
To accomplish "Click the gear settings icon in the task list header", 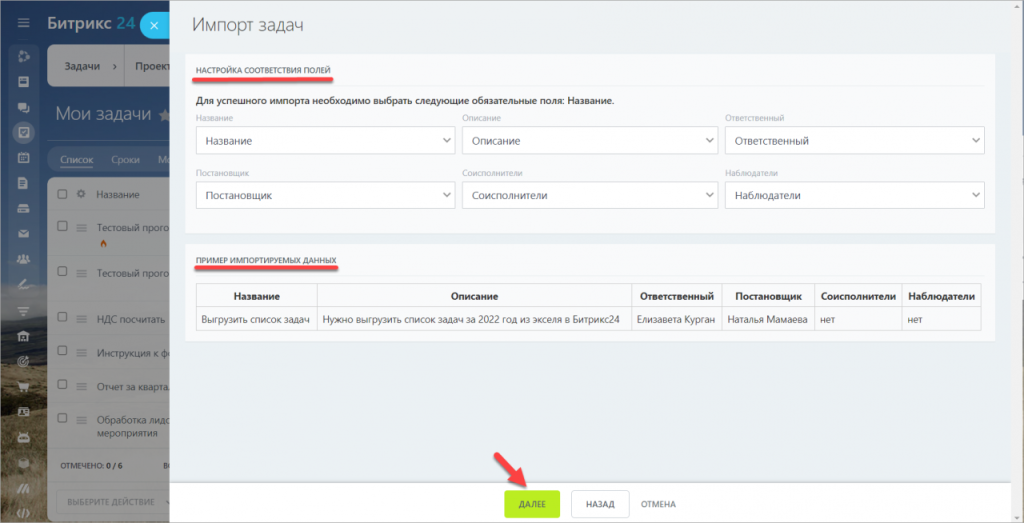I will point(81,194).
